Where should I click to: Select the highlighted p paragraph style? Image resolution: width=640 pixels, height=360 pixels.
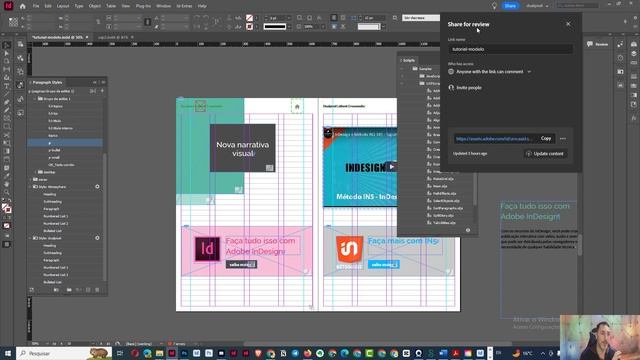[x=65, y=143]
